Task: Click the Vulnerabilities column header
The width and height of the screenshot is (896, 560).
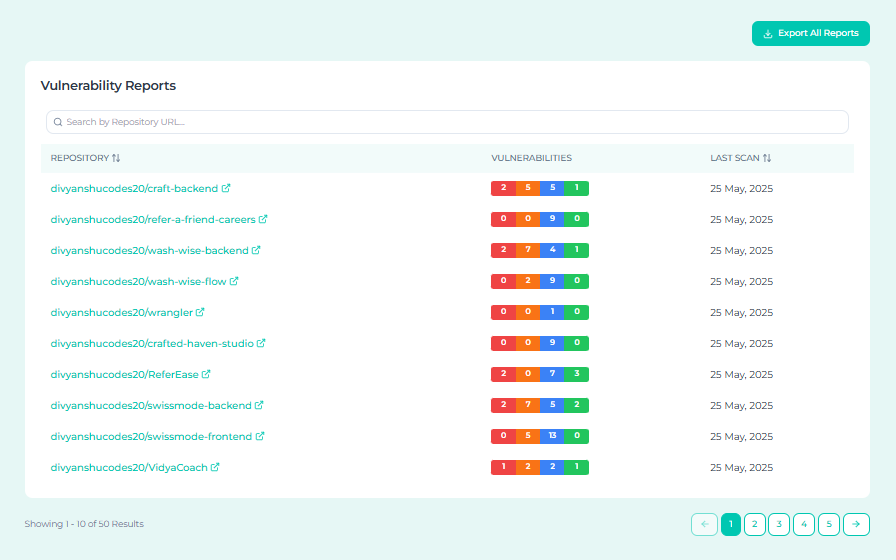Action: pyautogui.click(x=531, y=158)
